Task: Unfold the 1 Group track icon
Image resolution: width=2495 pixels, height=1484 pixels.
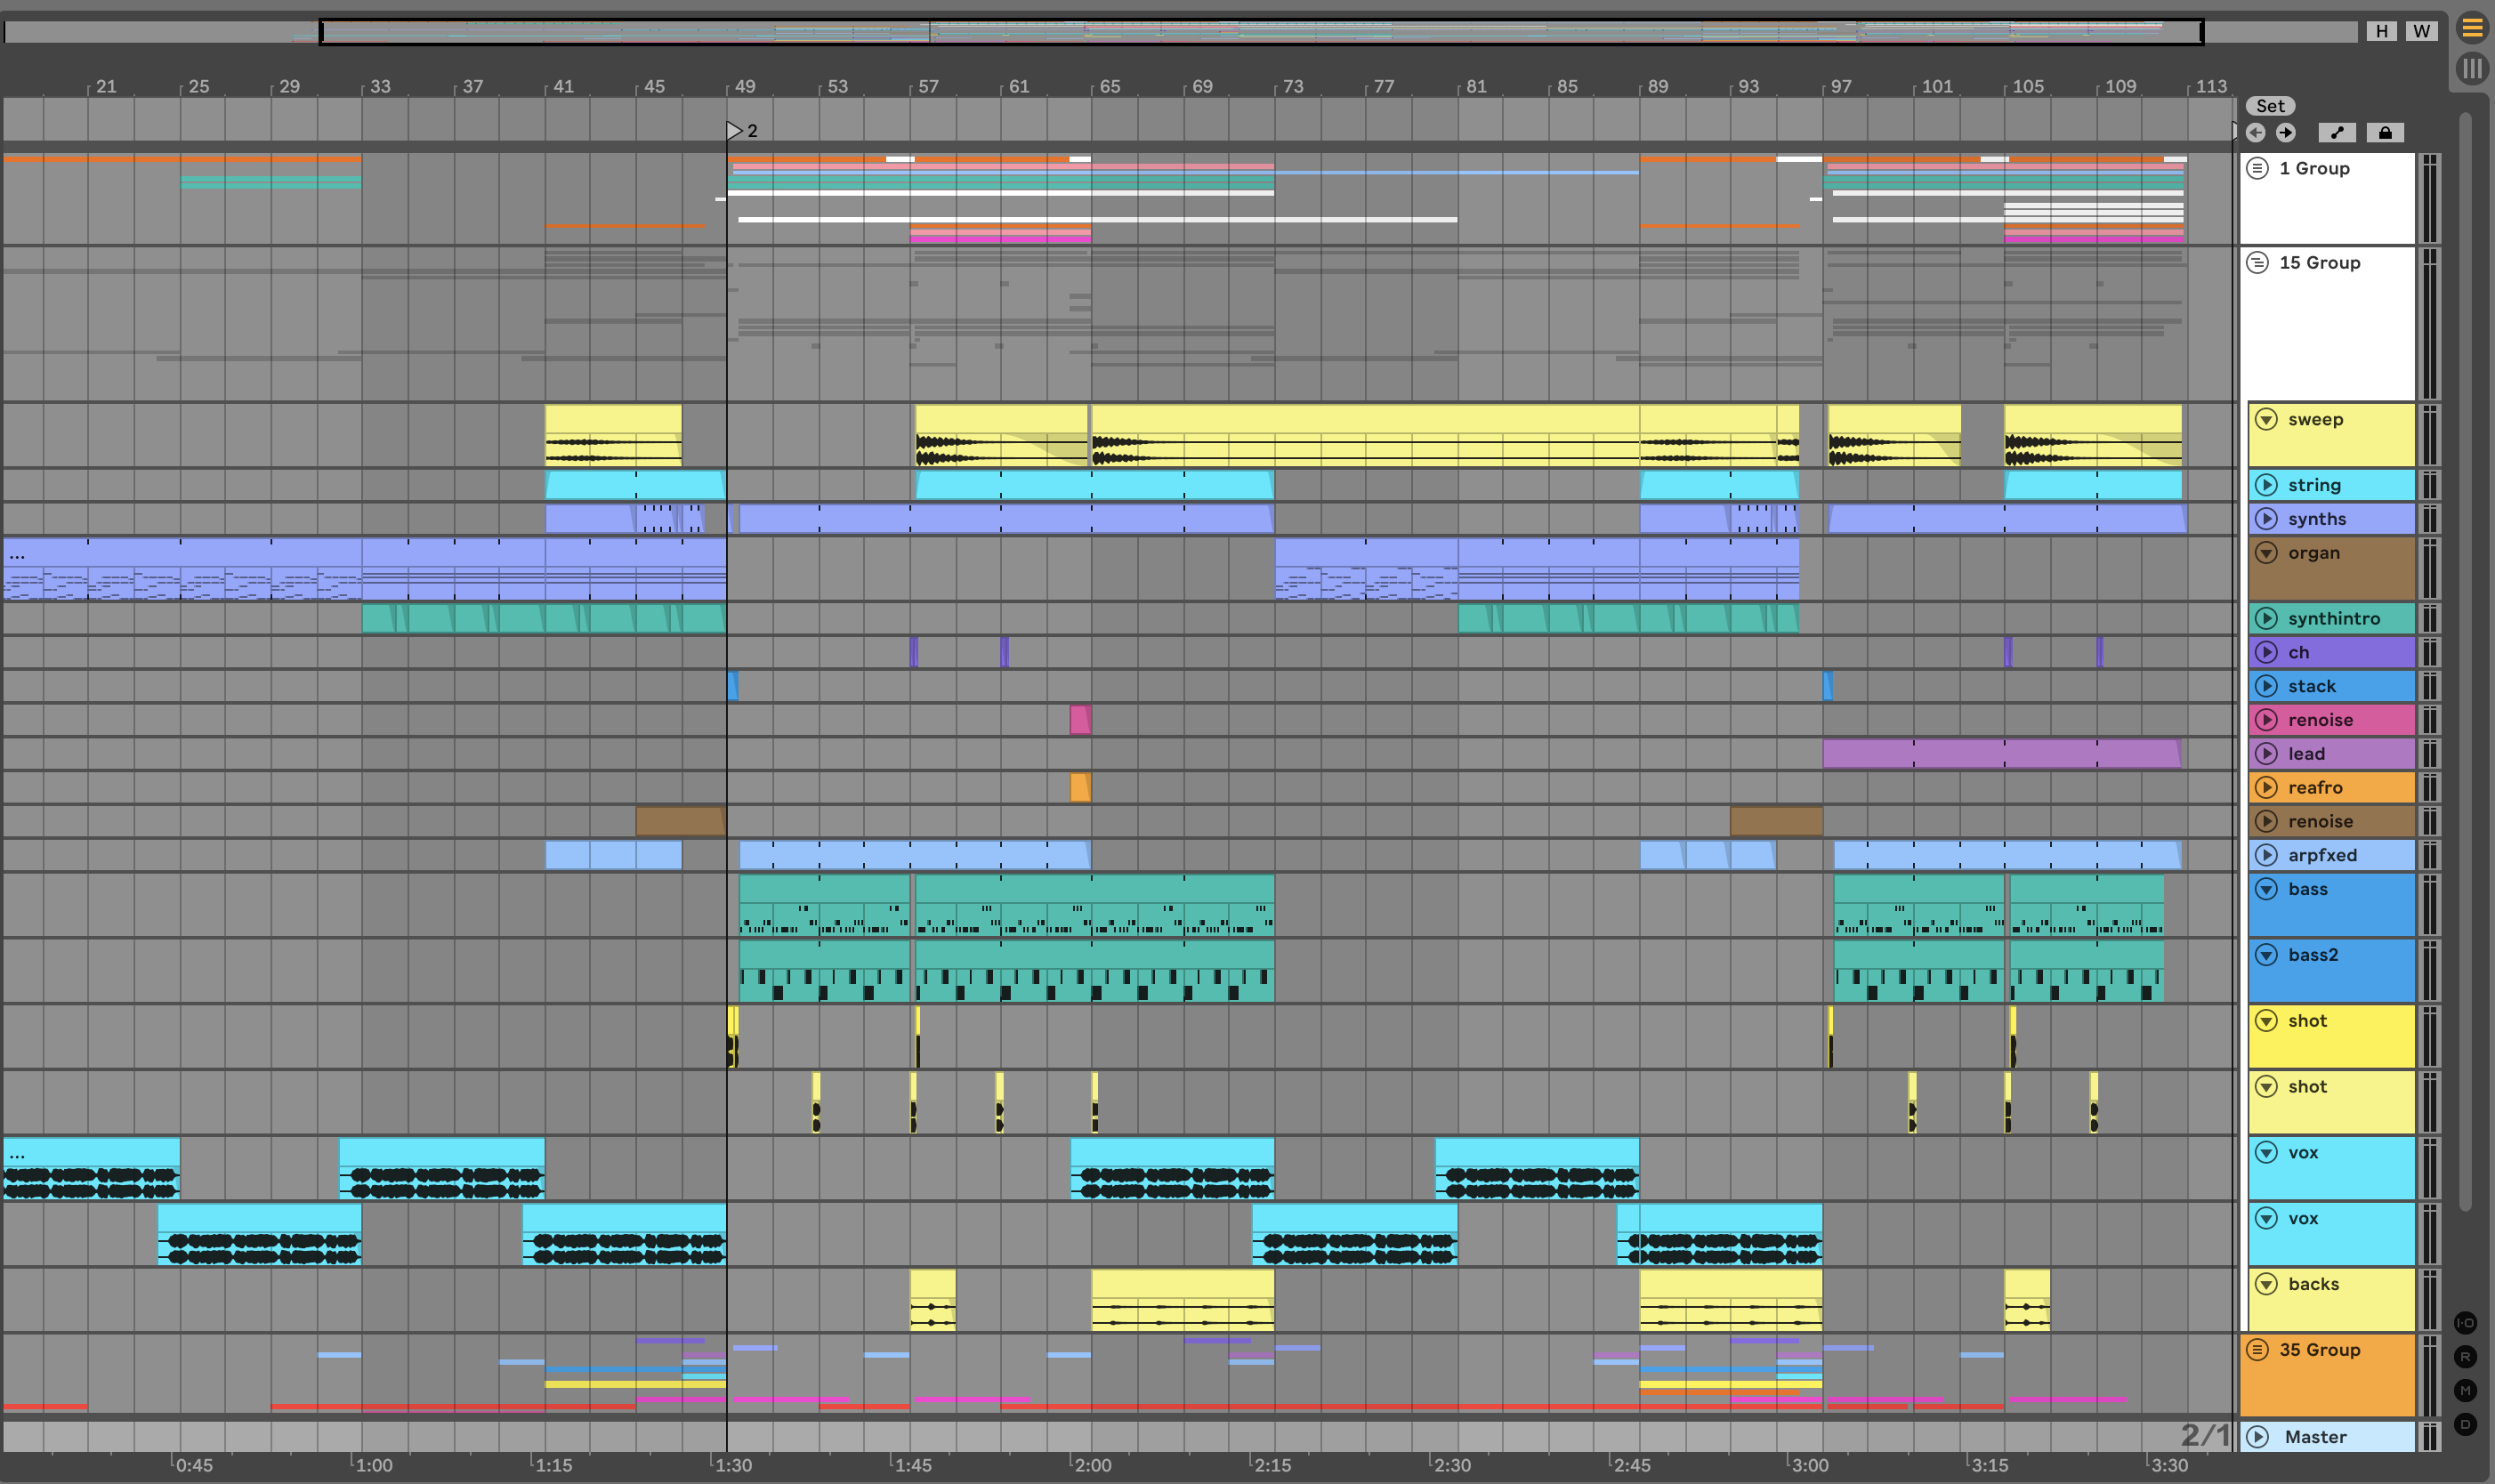Action: pos(2258,168)
